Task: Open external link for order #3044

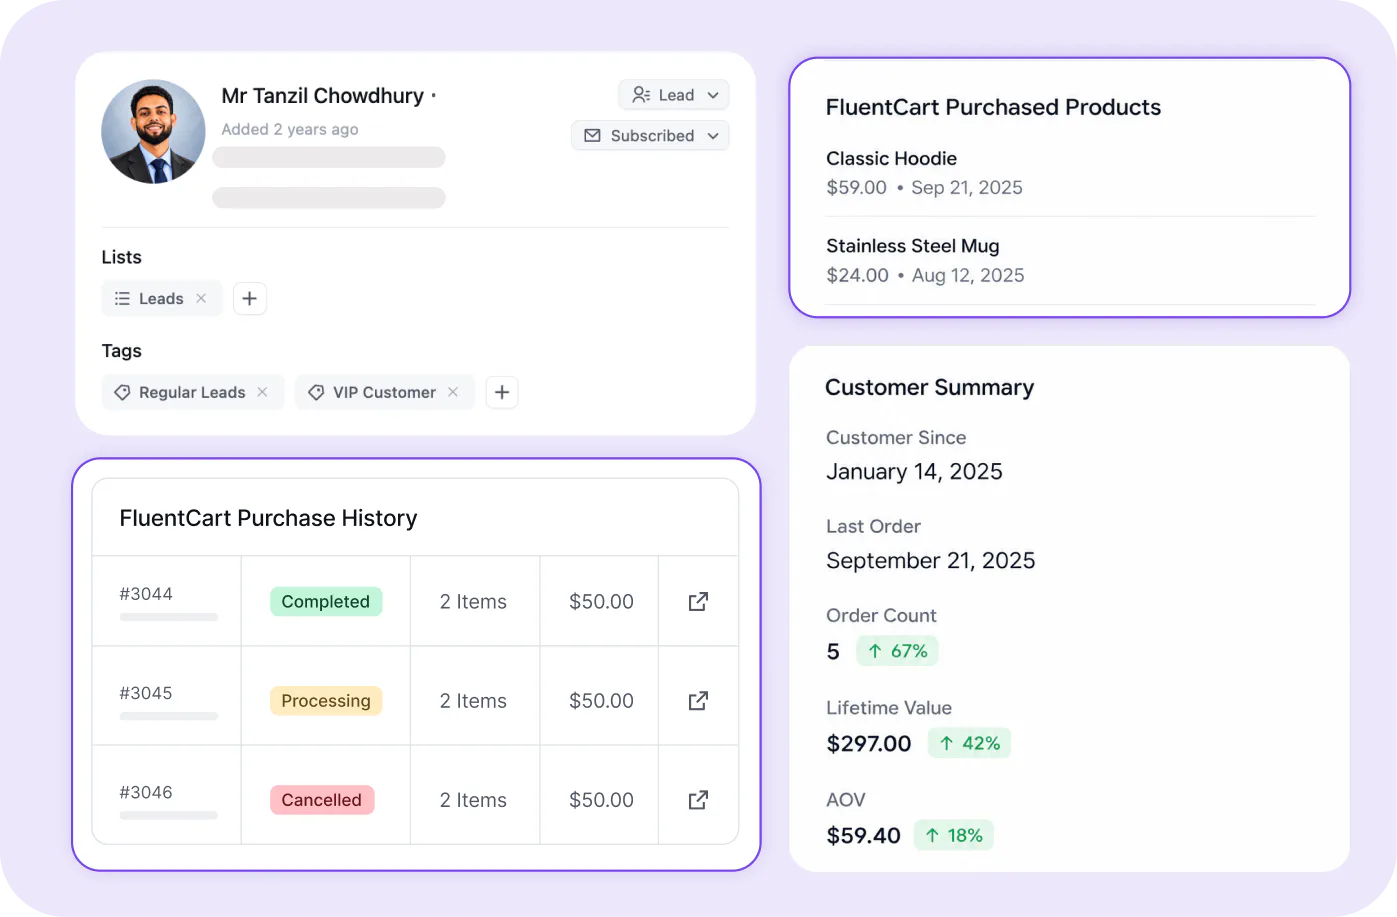Action: click(698, 601)
